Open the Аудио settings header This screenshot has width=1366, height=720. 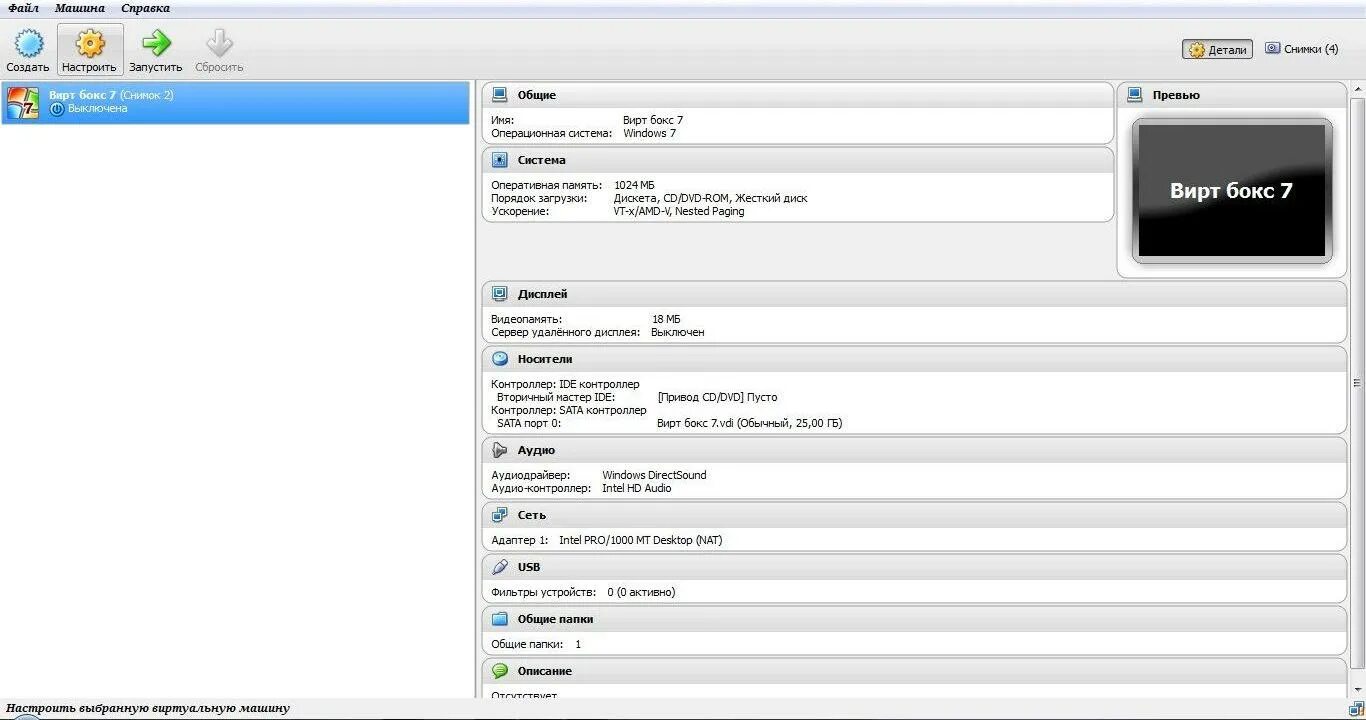click(915, 450)
